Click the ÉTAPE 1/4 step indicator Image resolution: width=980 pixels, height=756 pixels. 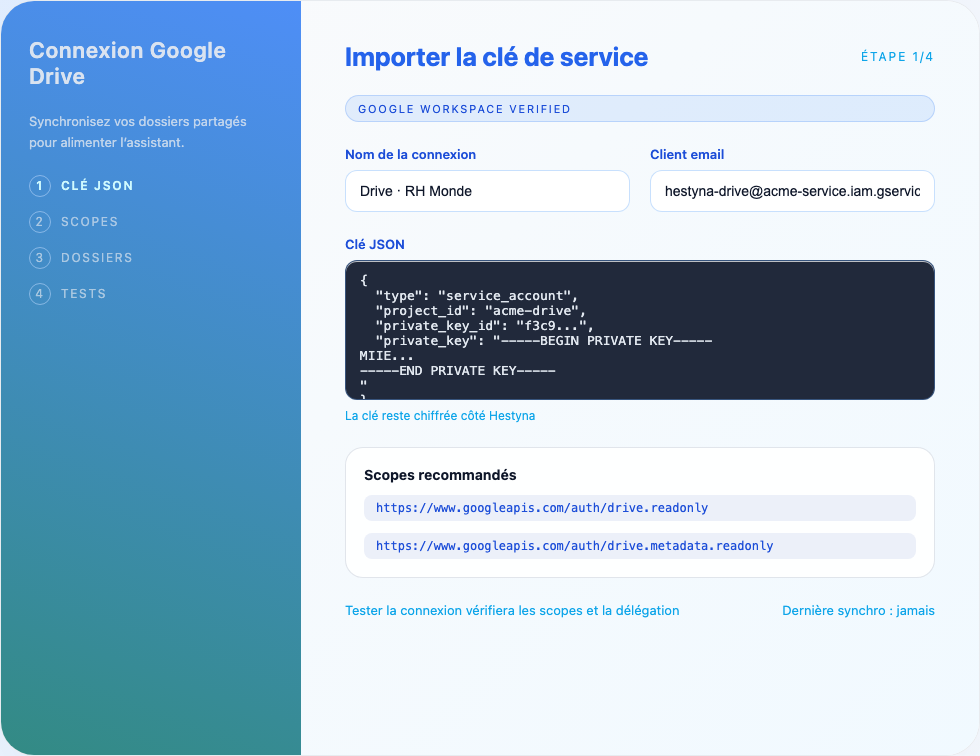coord(896,57)
